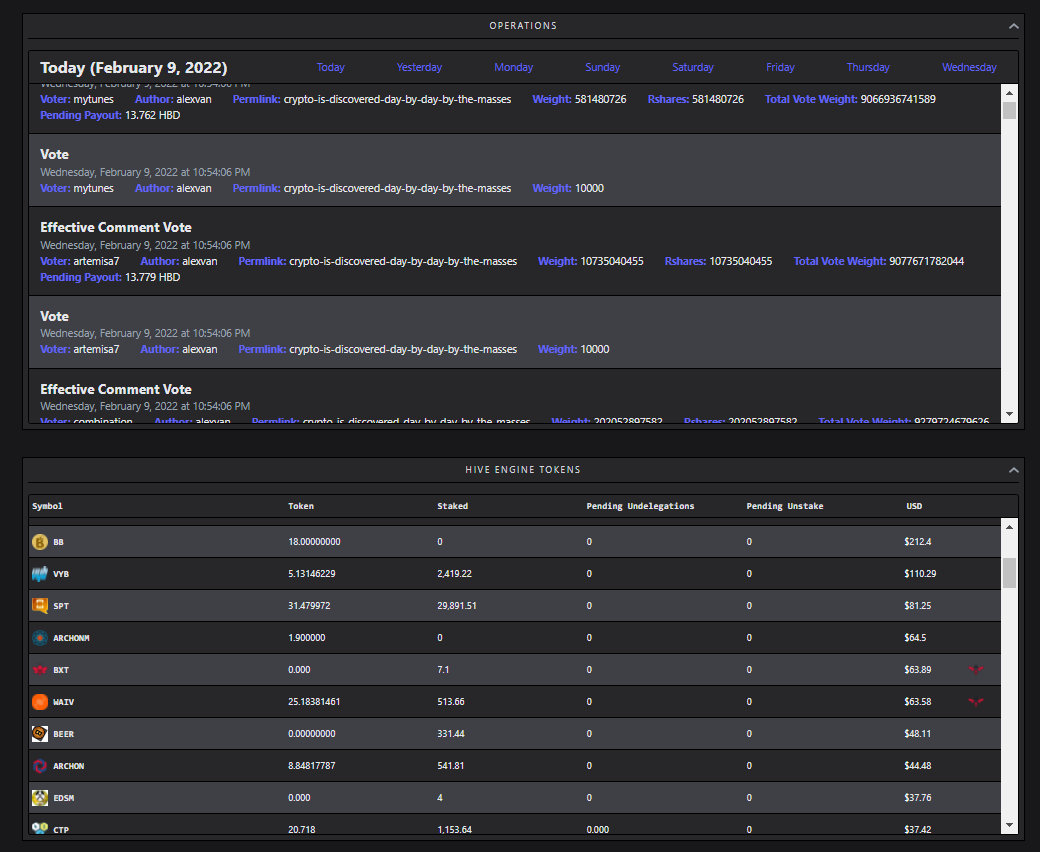Screen dimensions: 1040x852
Task: Click SPT staked amount 29,891.51
Action: pos(456,605)
